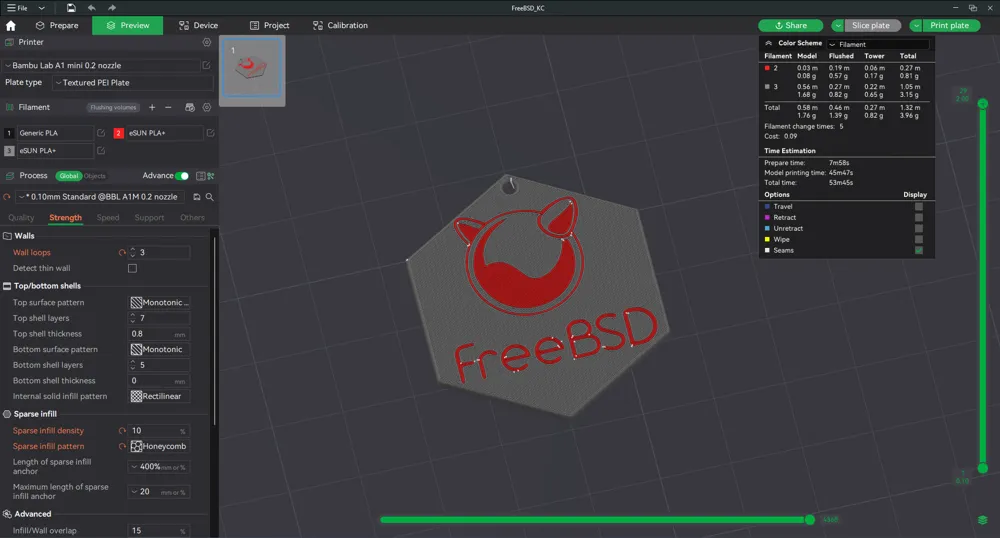Click the vertical layer slider top handle
1000x538 pixels.
point(983,103)
